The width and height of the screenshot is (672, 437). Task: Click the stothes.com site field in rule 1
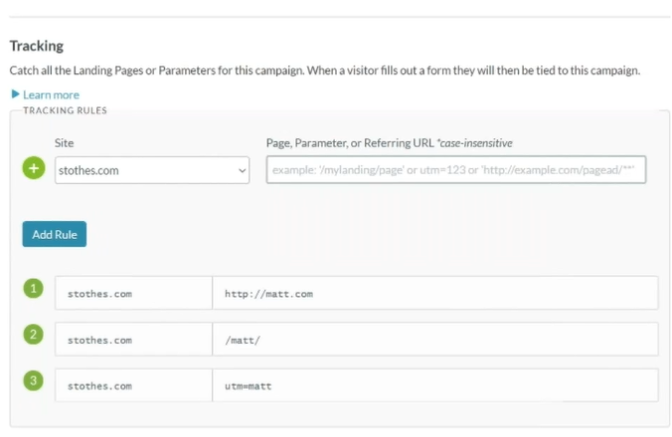[x=133, y=294]
